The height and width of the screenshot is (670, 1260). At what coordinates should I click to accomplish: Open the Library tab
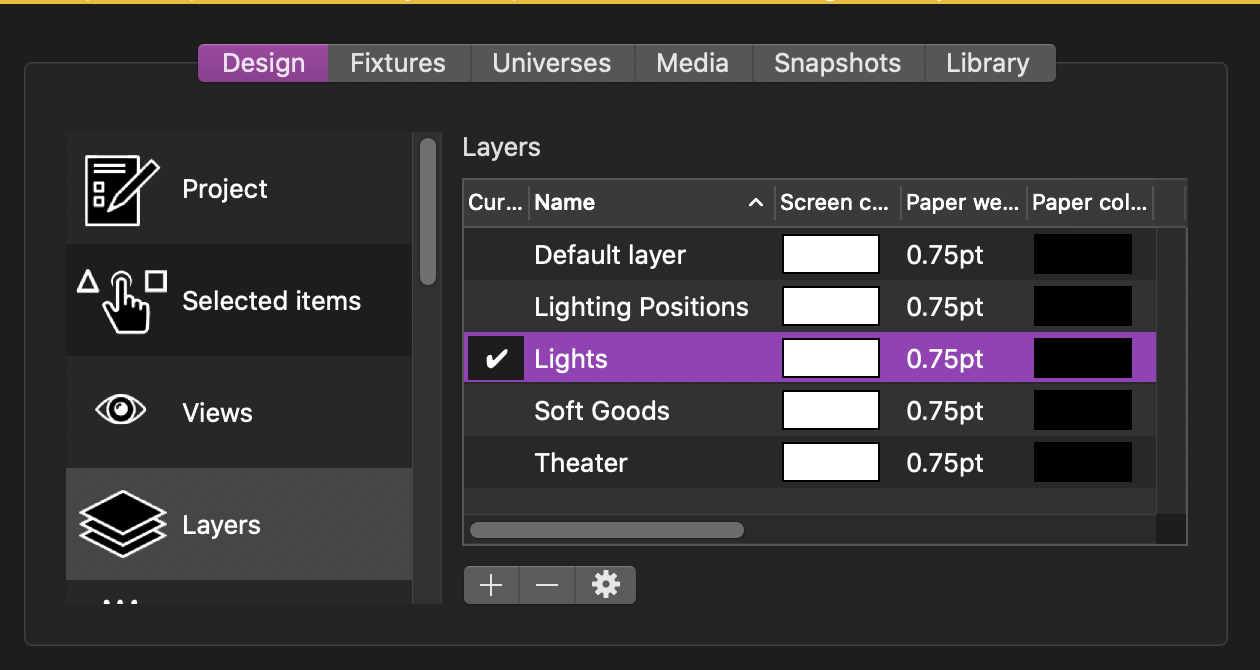pyautogui.click(x=988, y=63)
